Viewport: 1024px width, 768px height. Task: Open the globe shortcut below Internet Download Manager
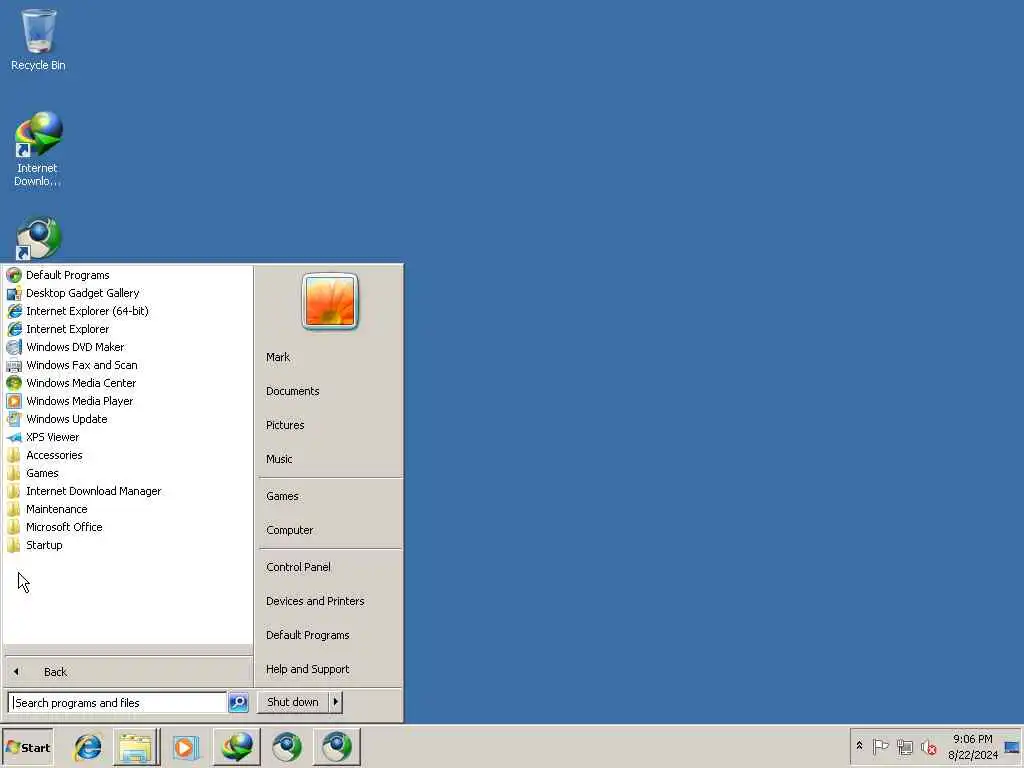coord(38,238)
